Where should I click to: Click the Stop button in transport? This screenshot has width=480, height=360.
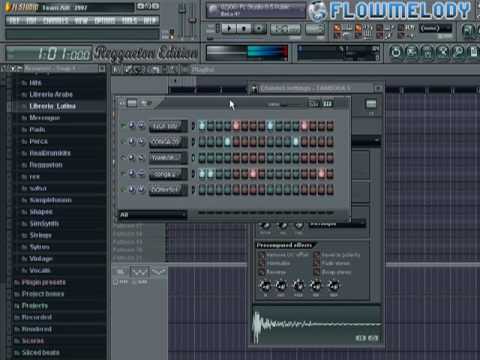244,29
